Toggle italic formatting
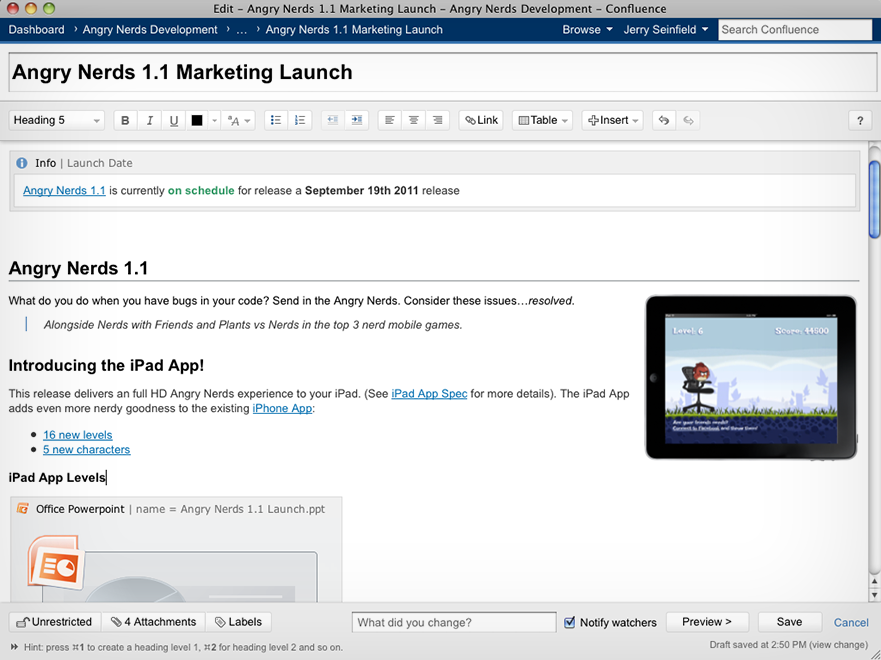881x660 pixels. 149,120
